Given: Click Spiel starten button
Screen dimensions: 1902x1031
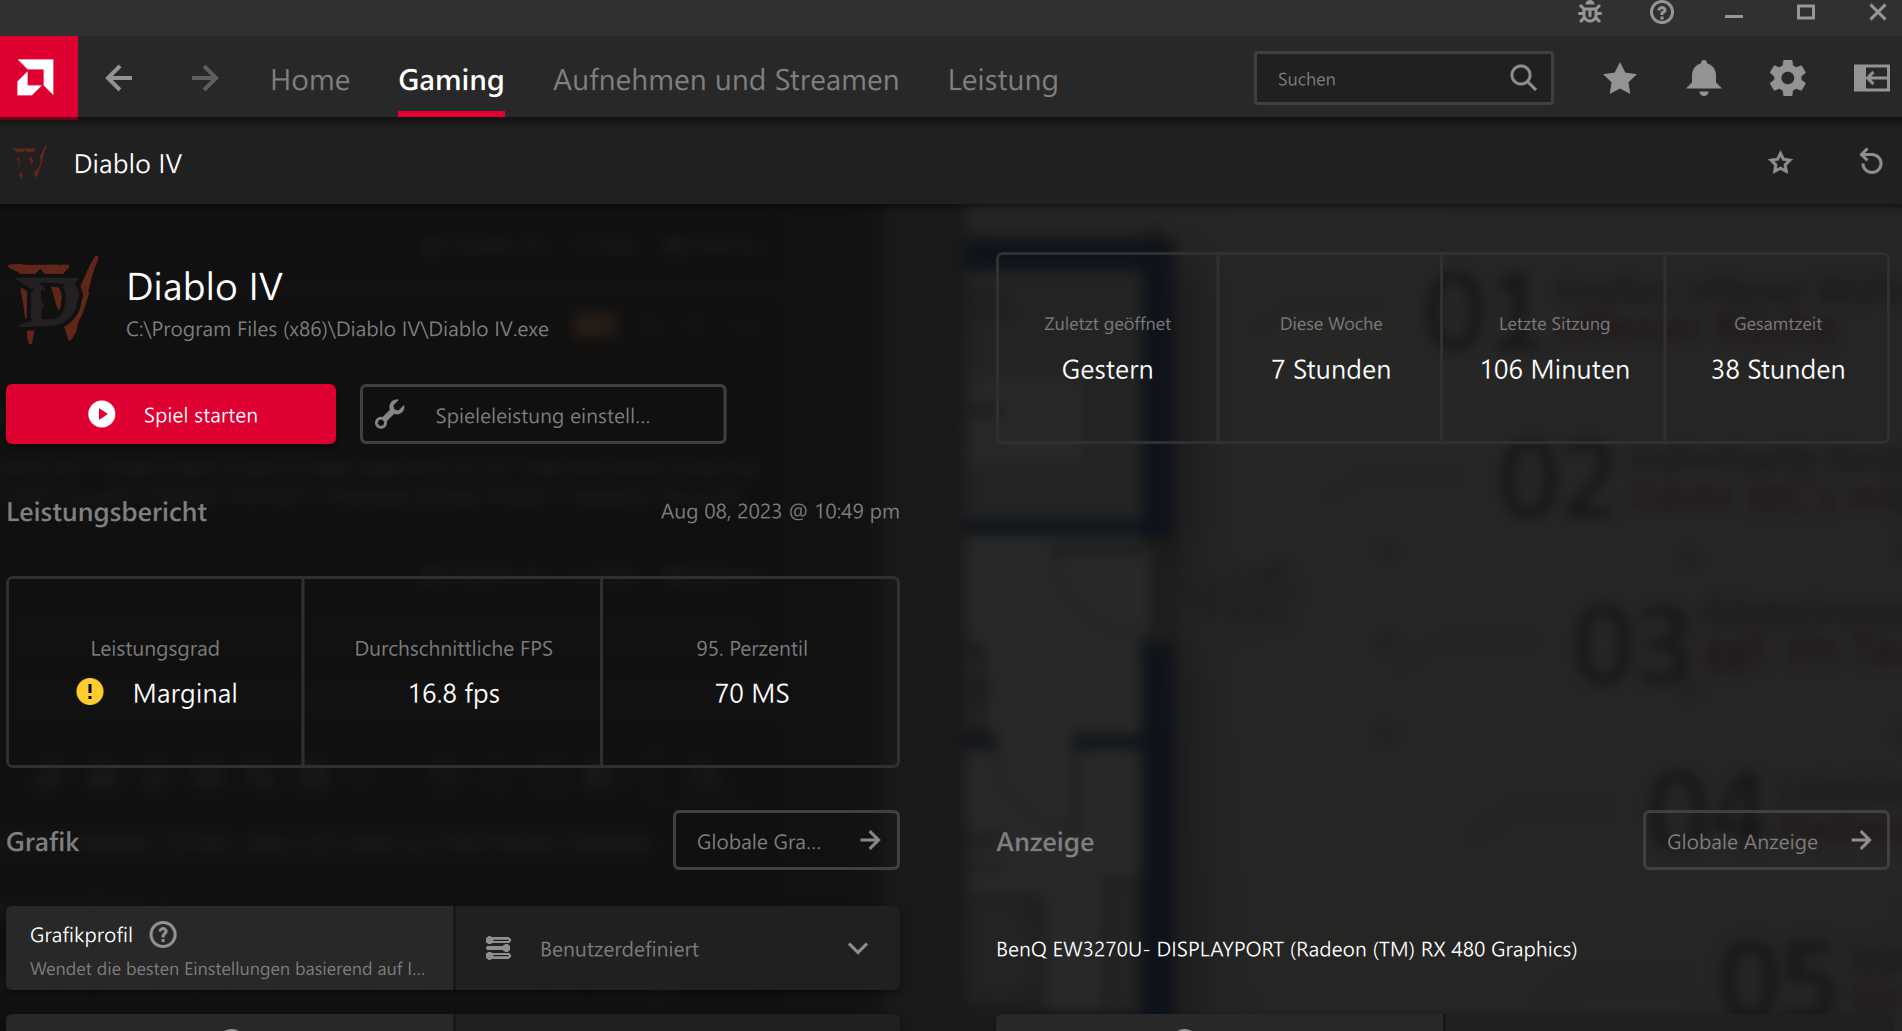Looking at the screenshot, I should point(171,414).
